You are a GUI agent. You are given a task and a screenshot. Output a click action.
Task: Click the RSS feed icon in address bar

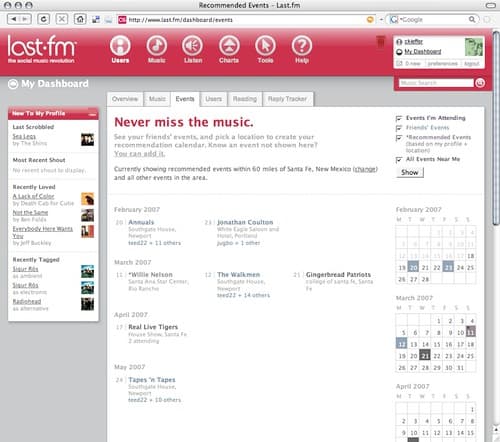click(x=370, y=20)
